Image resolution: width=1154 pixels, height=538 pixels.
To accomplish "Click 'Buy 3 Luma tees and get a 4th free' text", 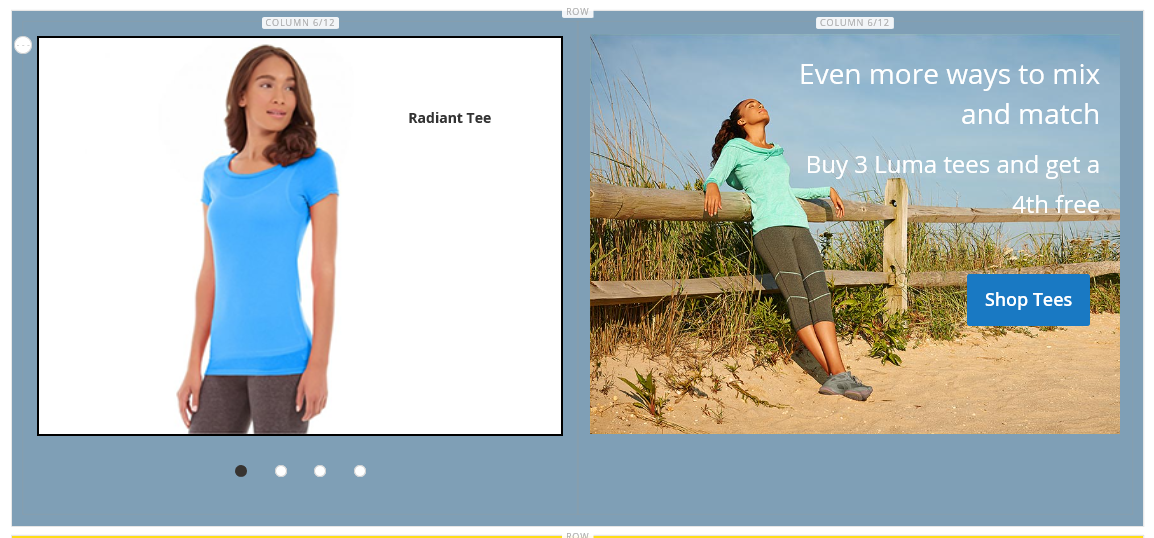I will coord(953,184).
